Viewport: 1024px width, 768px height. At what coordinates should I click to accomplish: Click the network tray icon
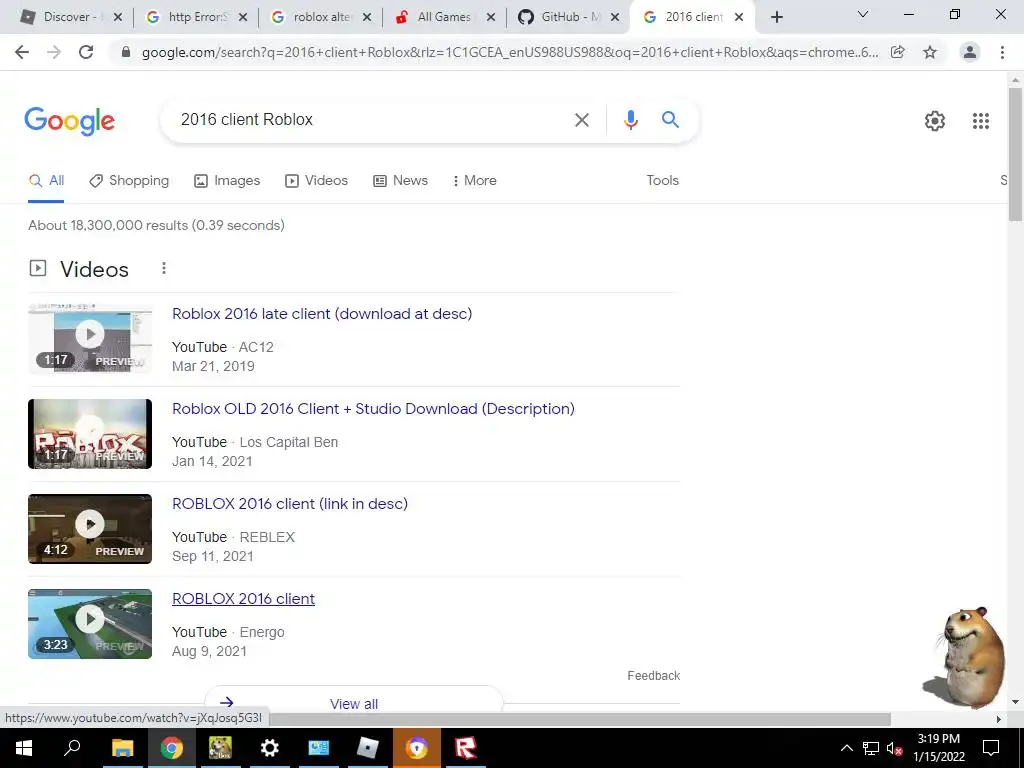click(x=871, y=748)
